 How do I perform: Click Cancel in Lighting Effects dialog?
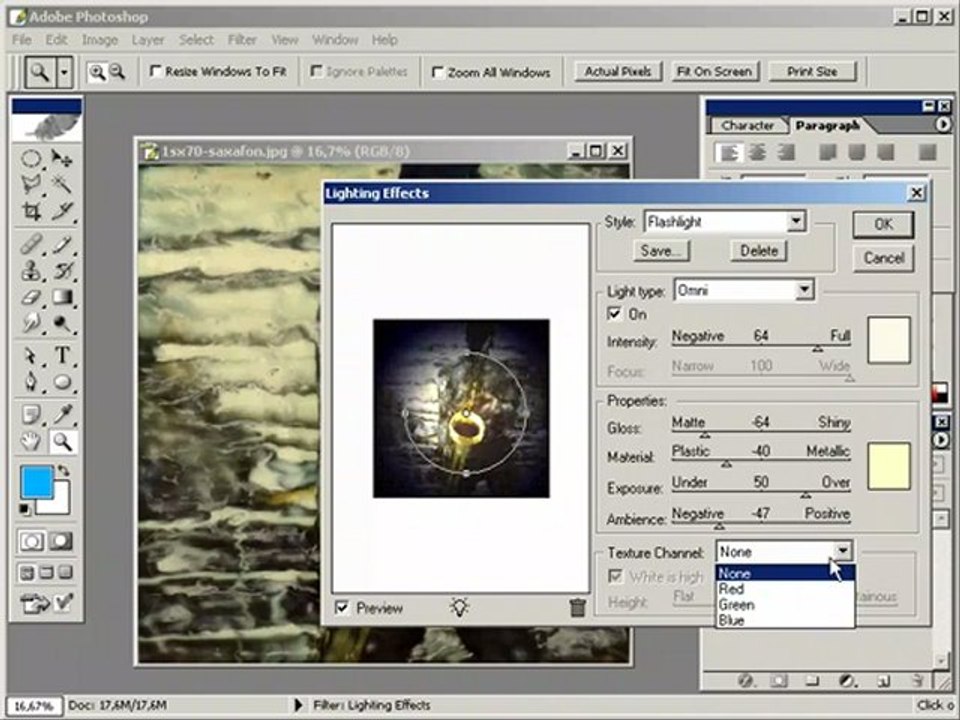click(x=883, y=258)
